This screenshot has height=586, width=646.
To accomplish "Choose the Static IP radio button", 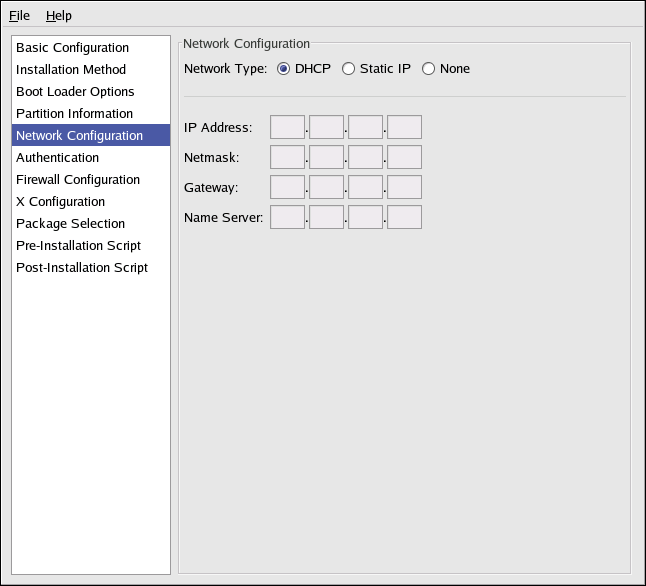I will [349, 69].
